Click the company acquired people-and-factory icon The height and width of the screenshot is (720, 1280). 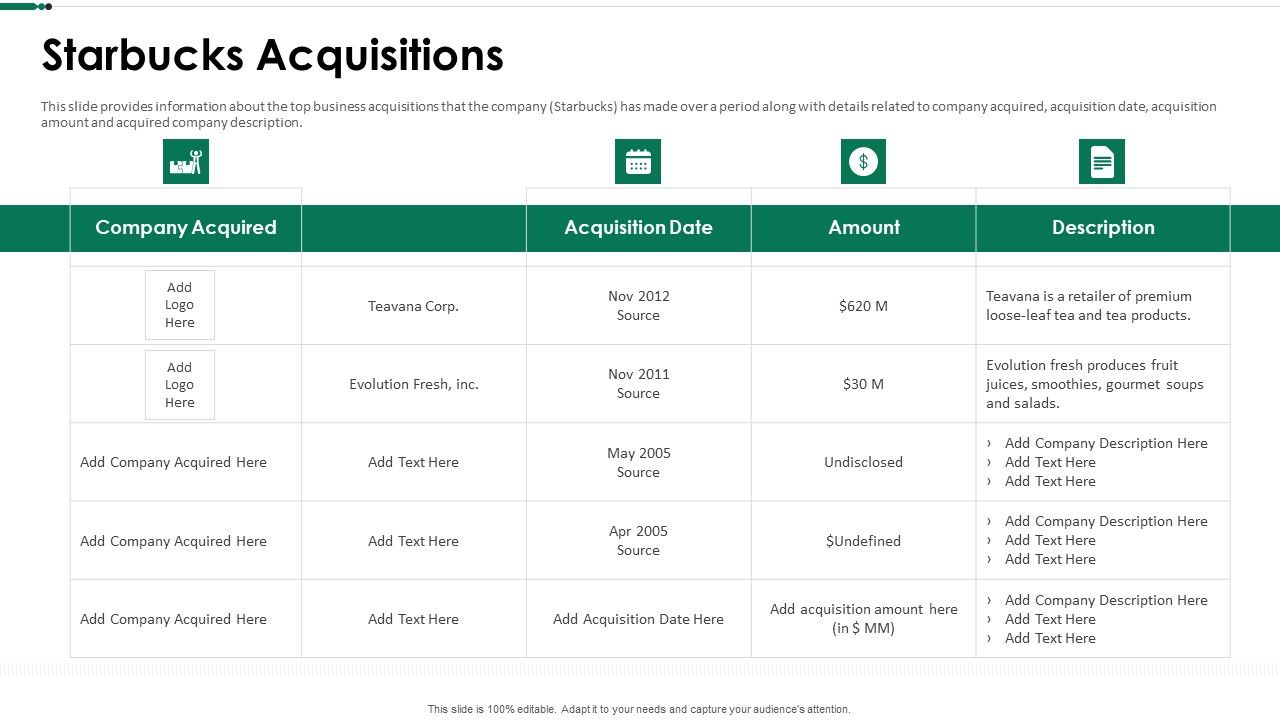click(x=186, y=161)
